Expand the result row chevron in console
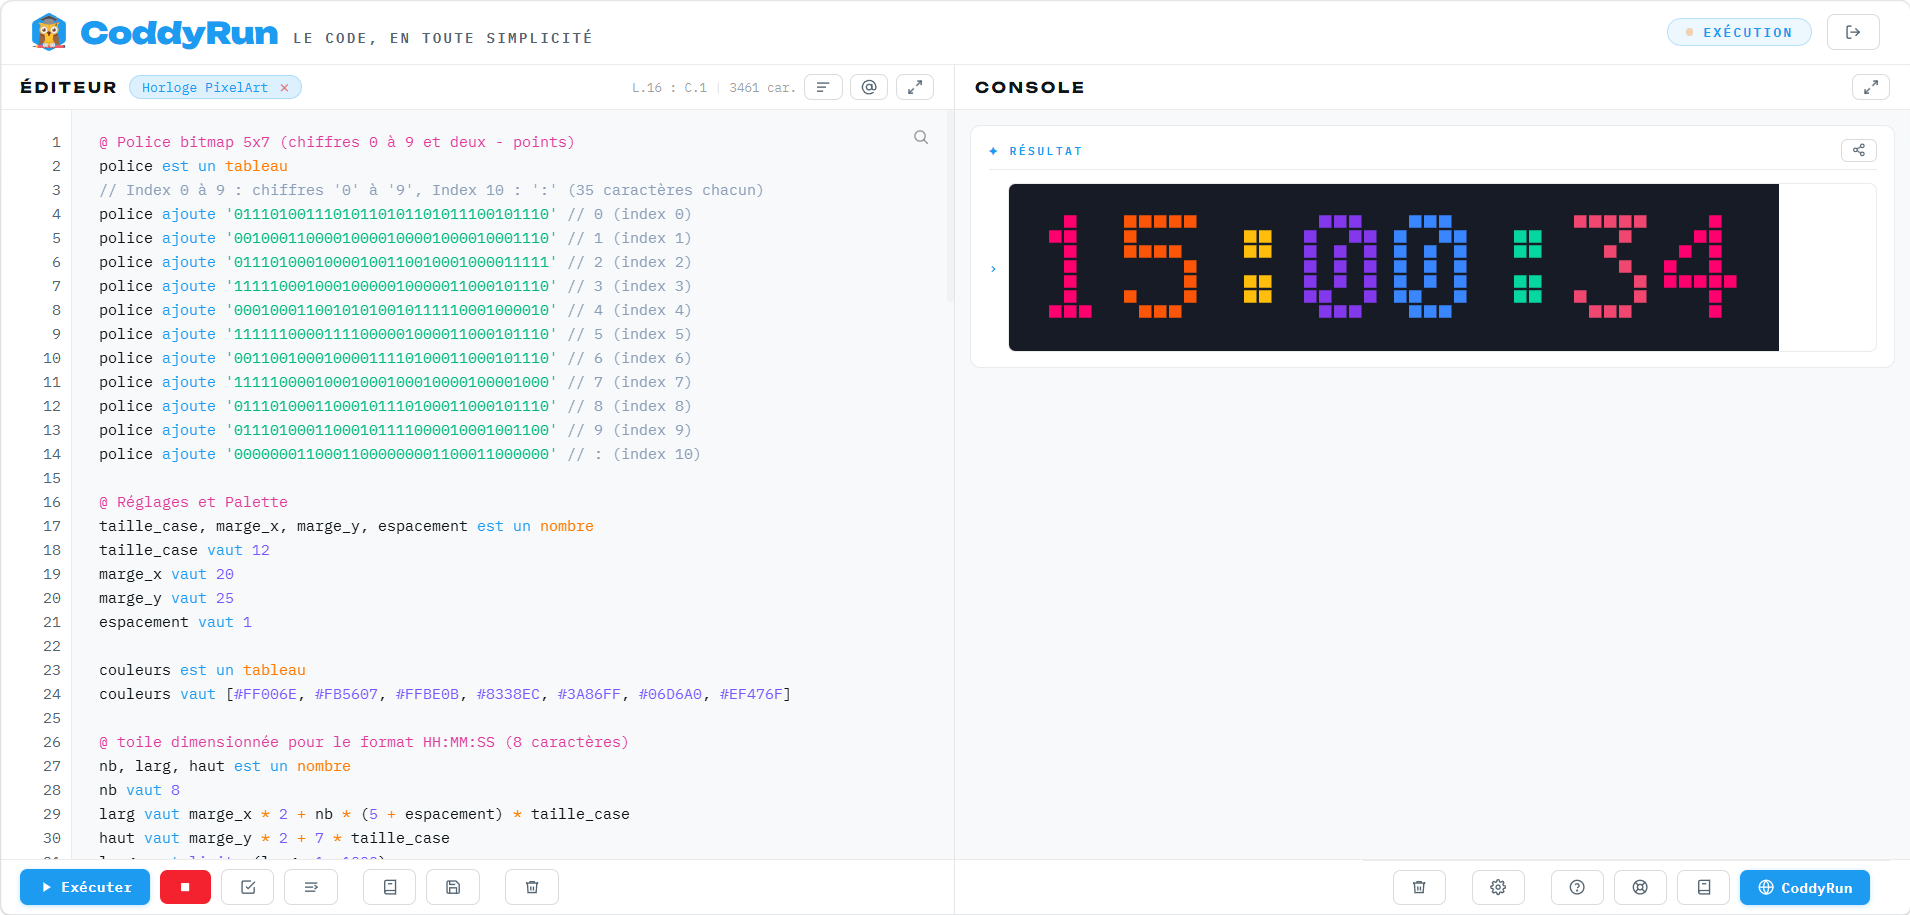 click(993, 268)
